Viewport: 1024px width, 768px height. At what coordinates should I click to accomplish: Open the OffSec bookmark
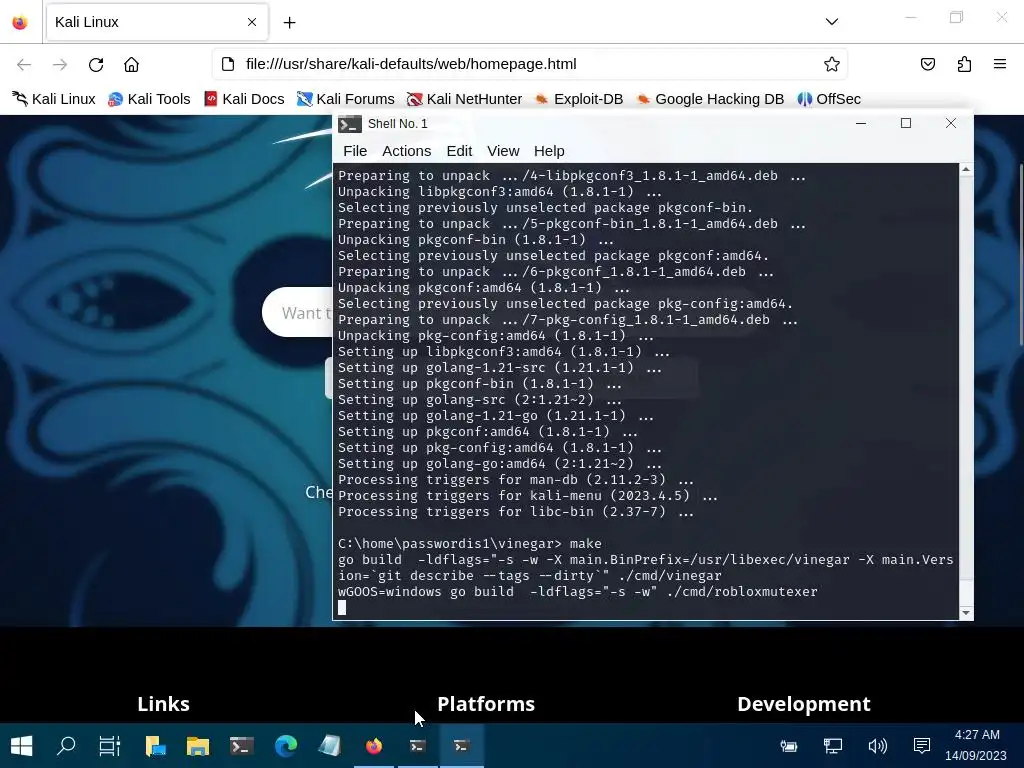coord(829,99)
